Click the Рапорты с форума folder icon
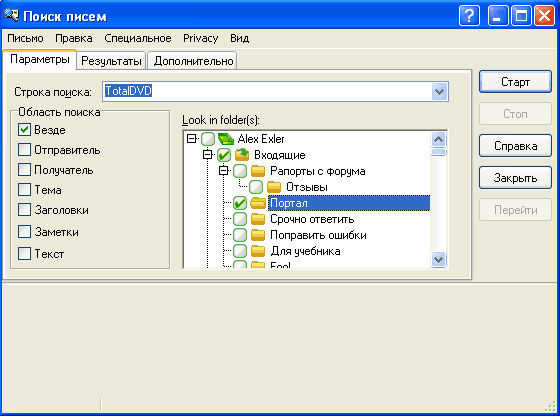This screenshot has width=560, height=416. 258,171
